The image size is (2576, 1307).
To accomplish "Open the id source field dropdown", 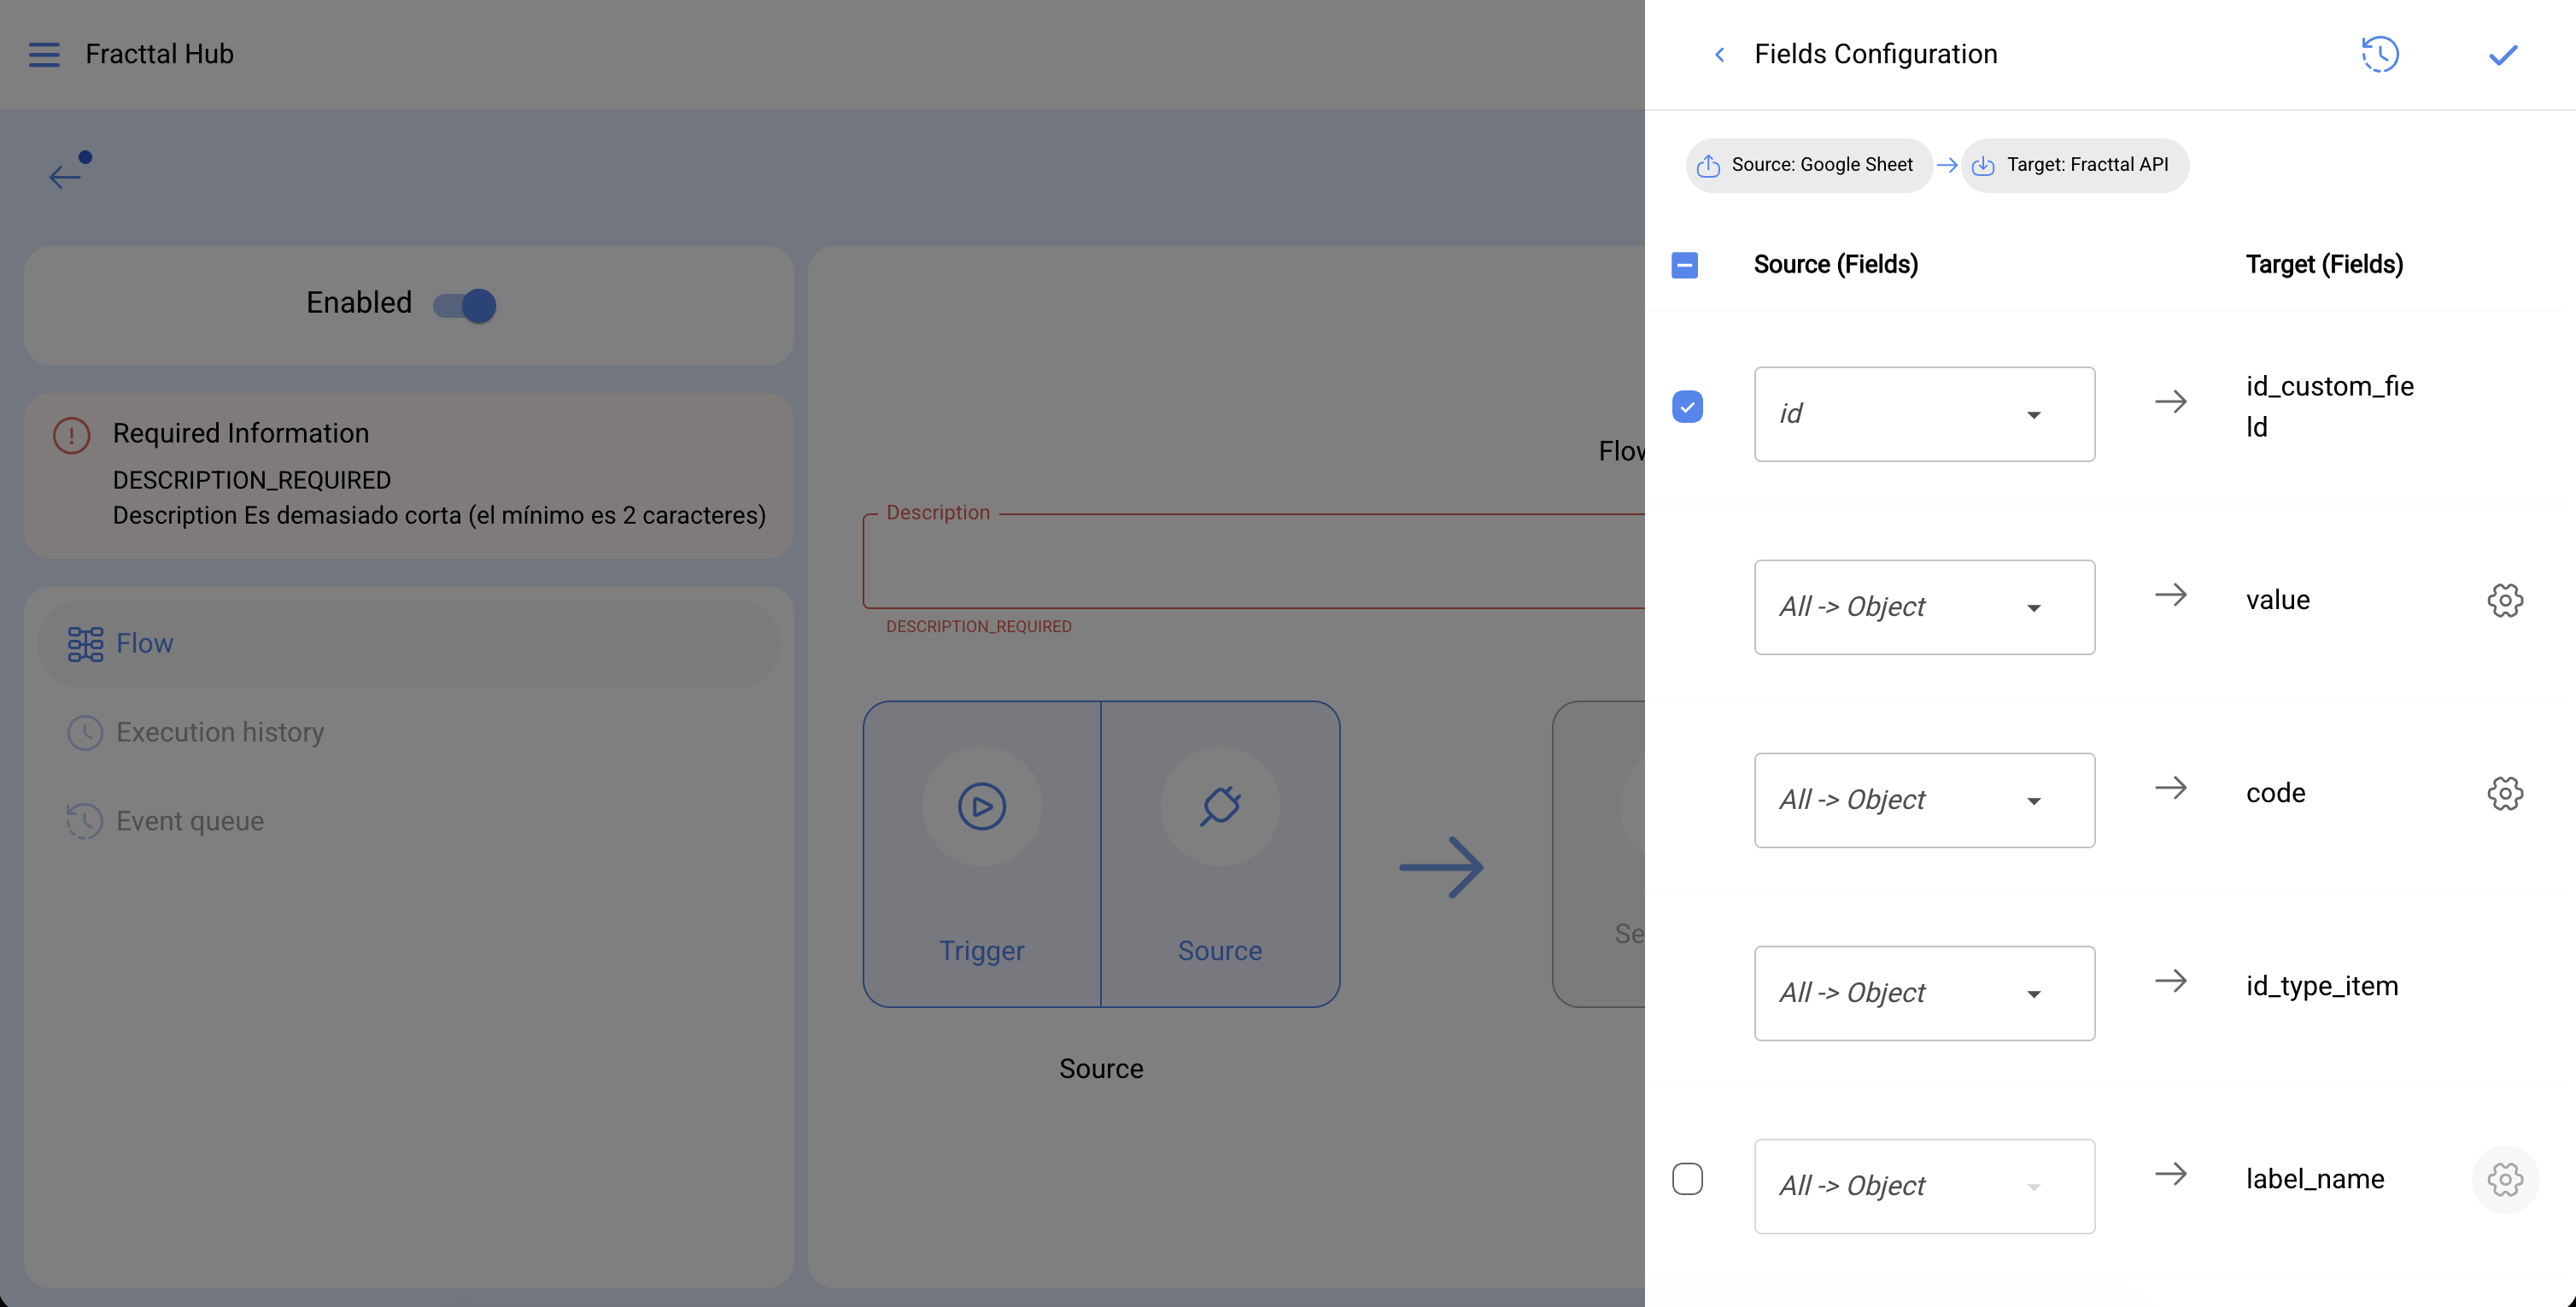I will click(1923, 414).
